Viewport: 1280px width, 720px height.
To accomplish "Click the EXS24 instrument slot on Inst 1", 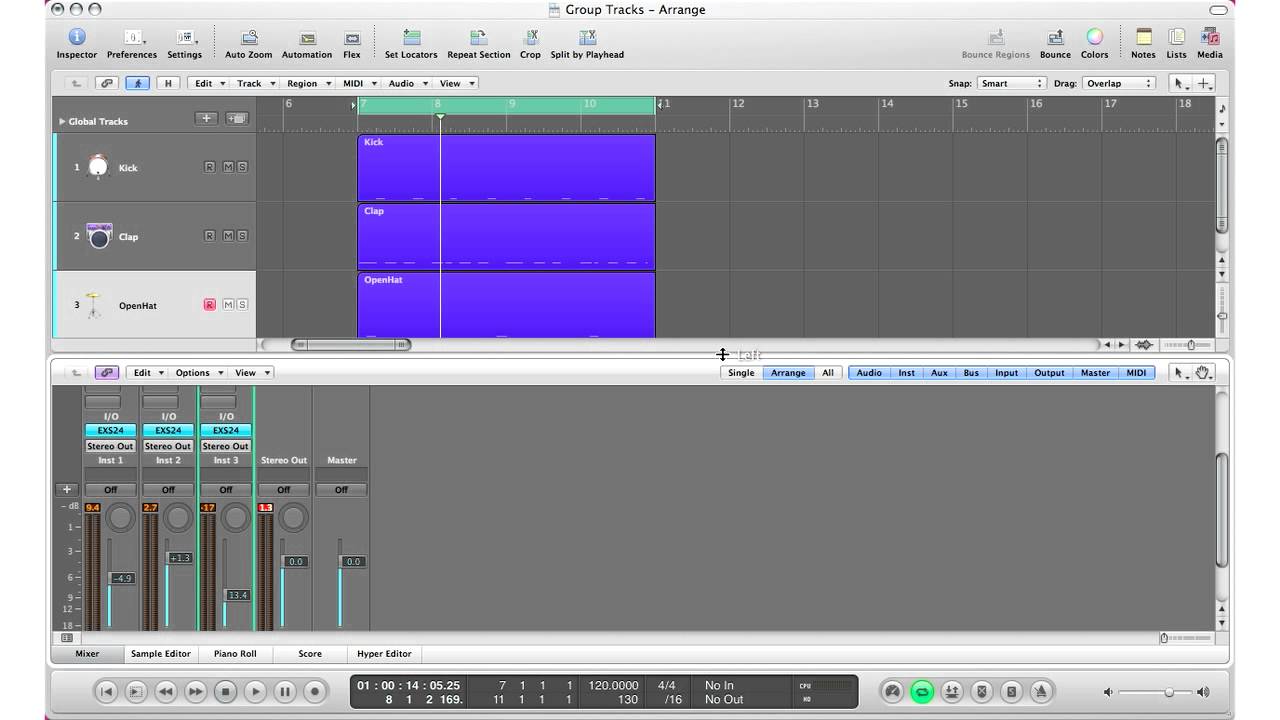I will point(110,431).
